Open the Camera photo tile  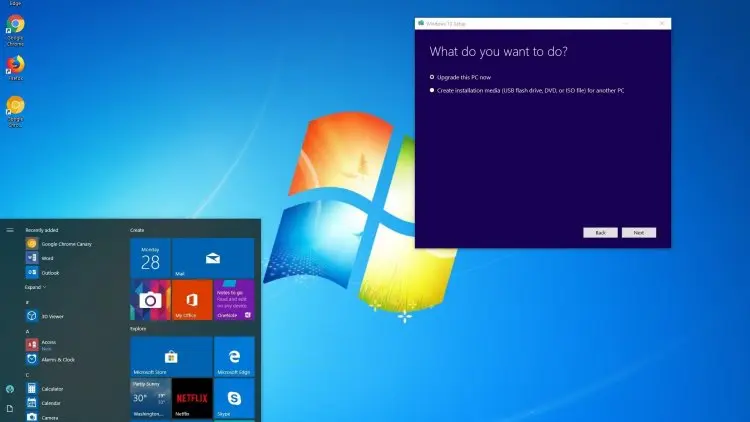coord(150,300)
